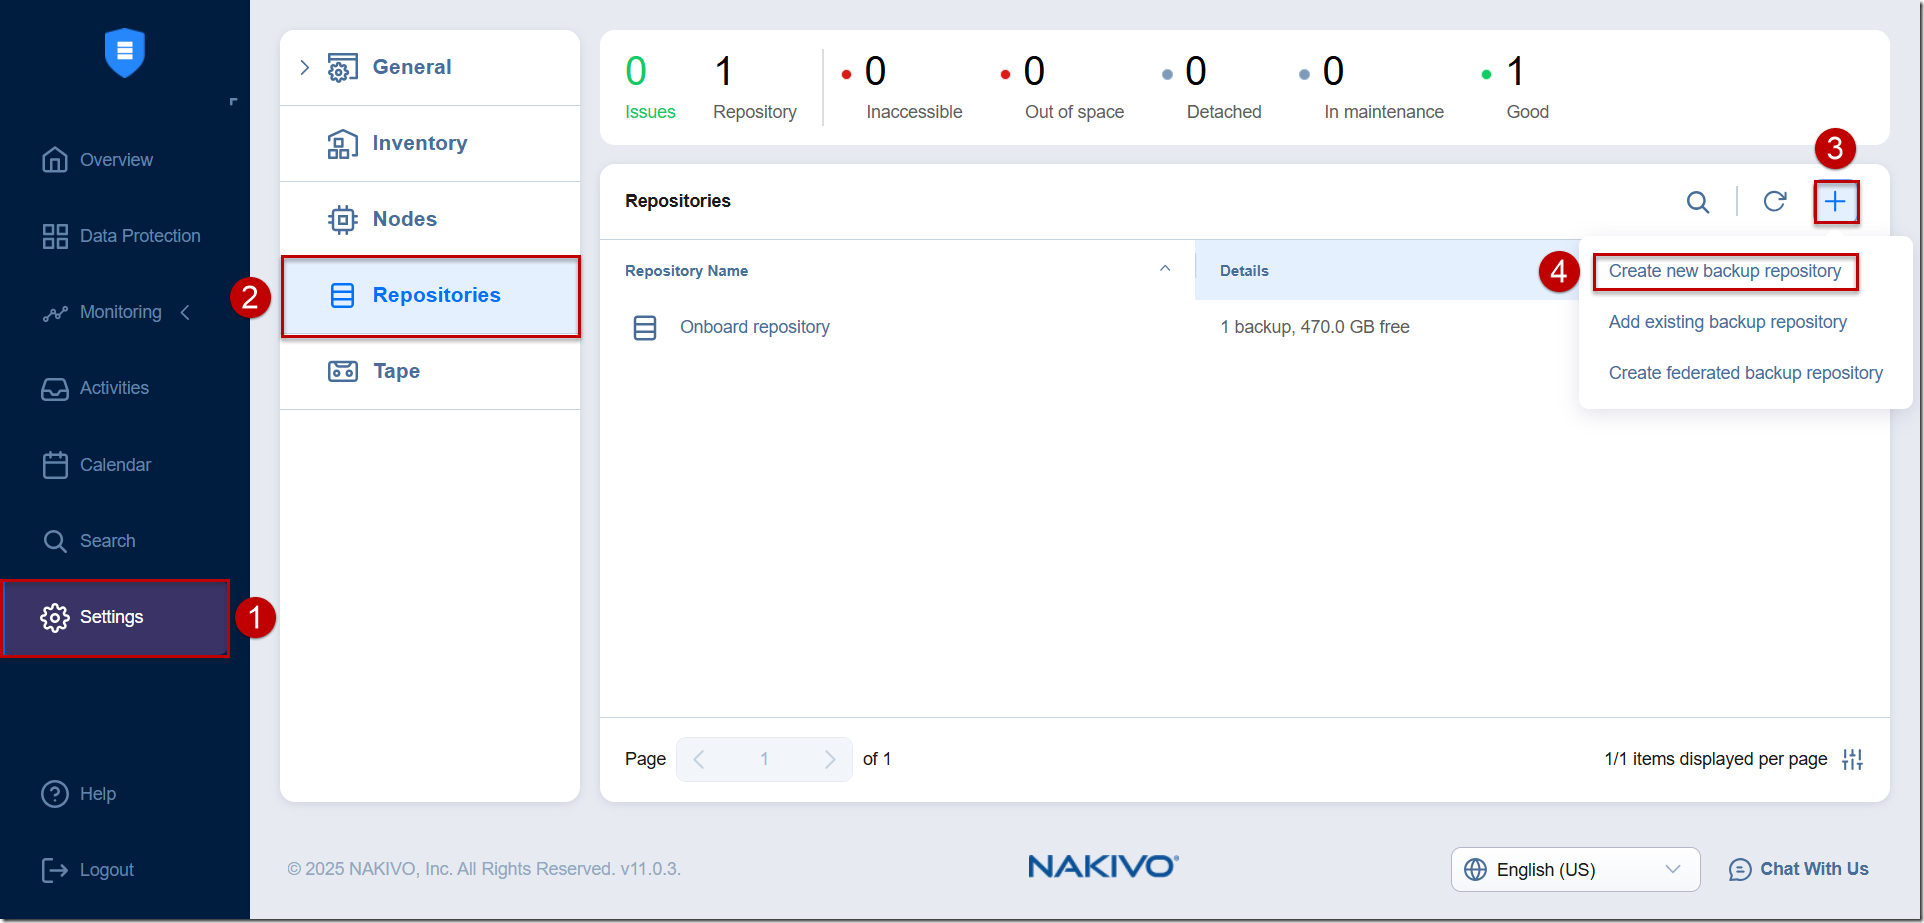Viewport: 1924px width, 923px height.
Task: Click Logout
Action: pos(106,870)
